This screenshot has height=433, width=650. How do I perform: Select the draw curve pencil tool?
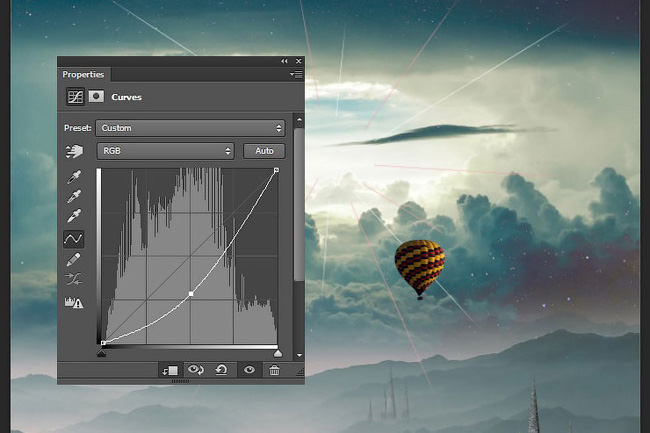(x=73, y=260)
